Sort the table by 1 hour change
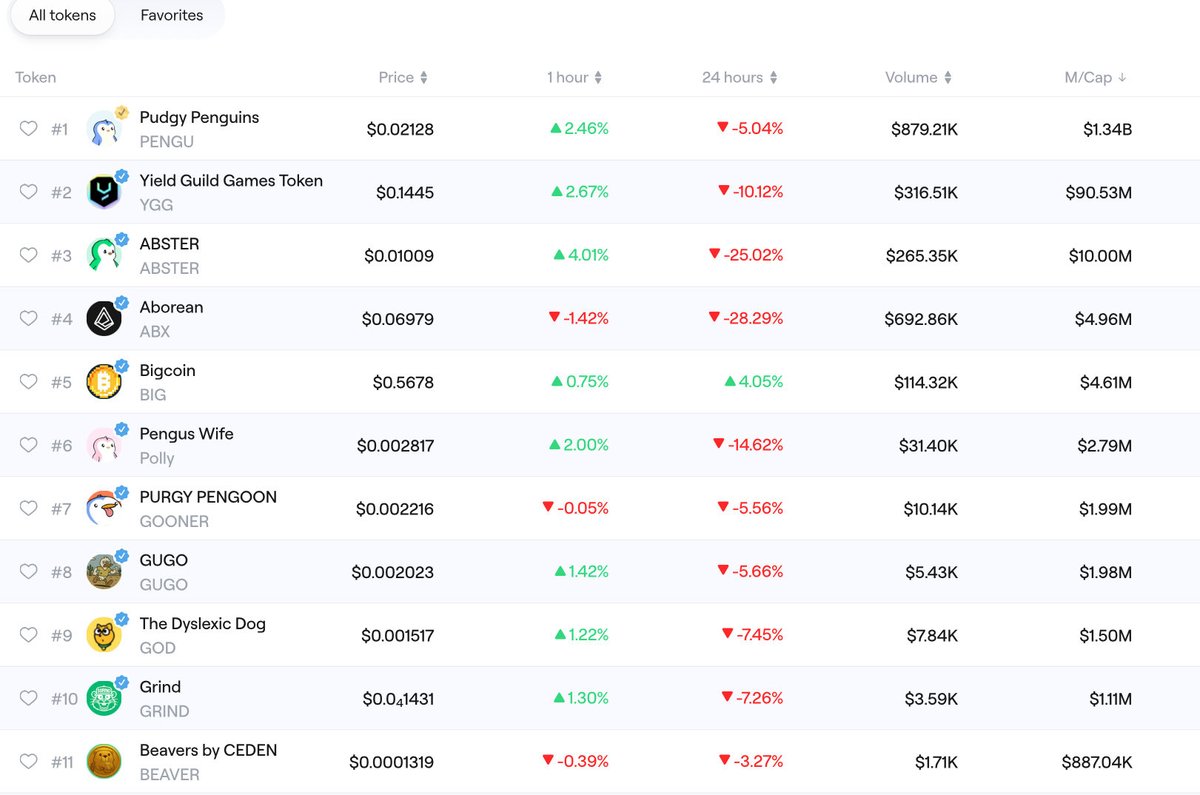Screen dimensions: 1200x795 [x=574, y=77]
